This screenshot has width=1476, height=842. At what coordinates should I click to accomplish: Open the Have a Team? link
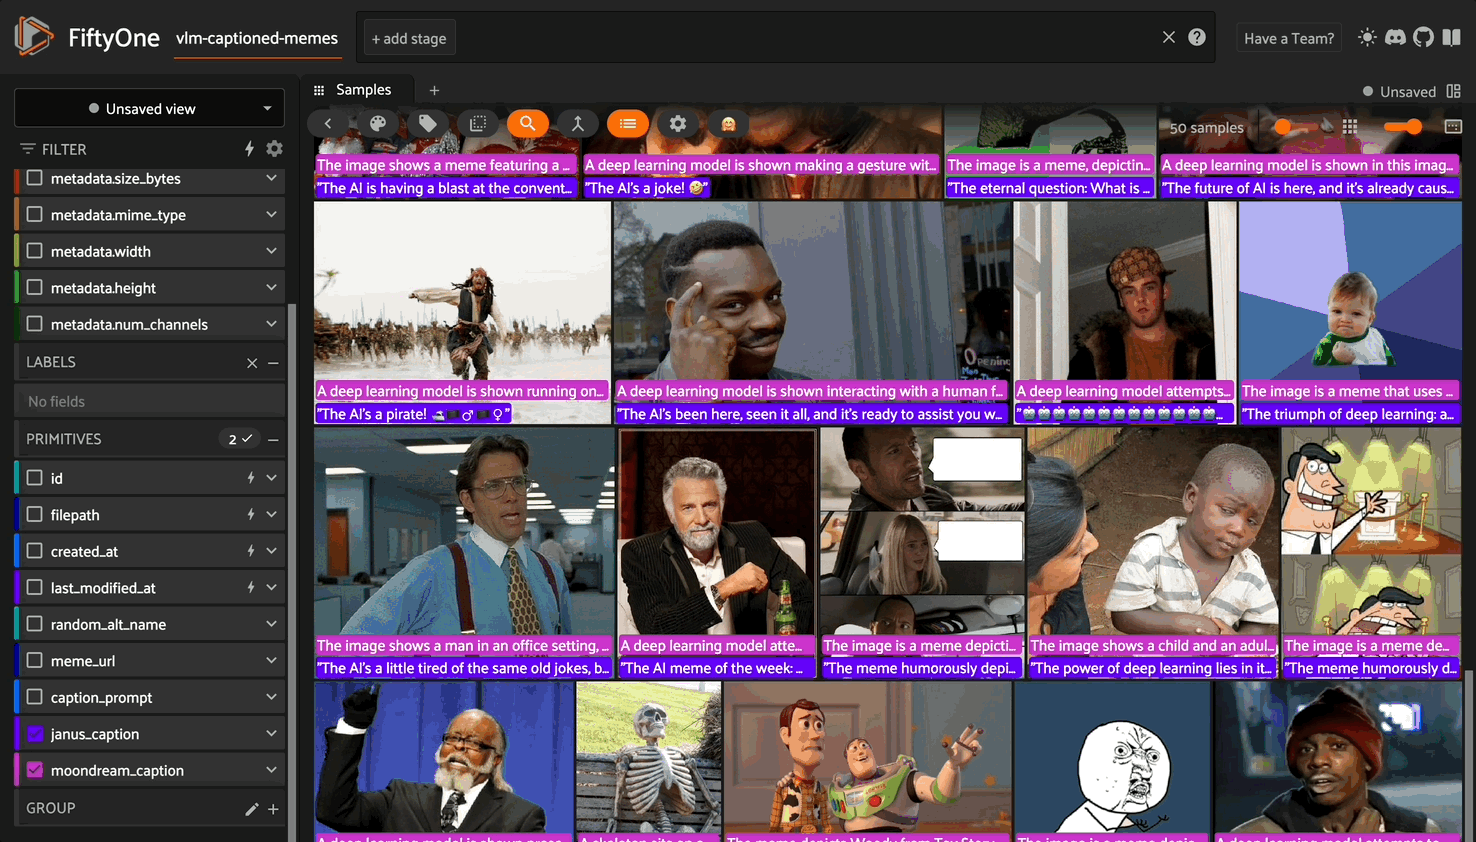click(x=1289, y=38)
